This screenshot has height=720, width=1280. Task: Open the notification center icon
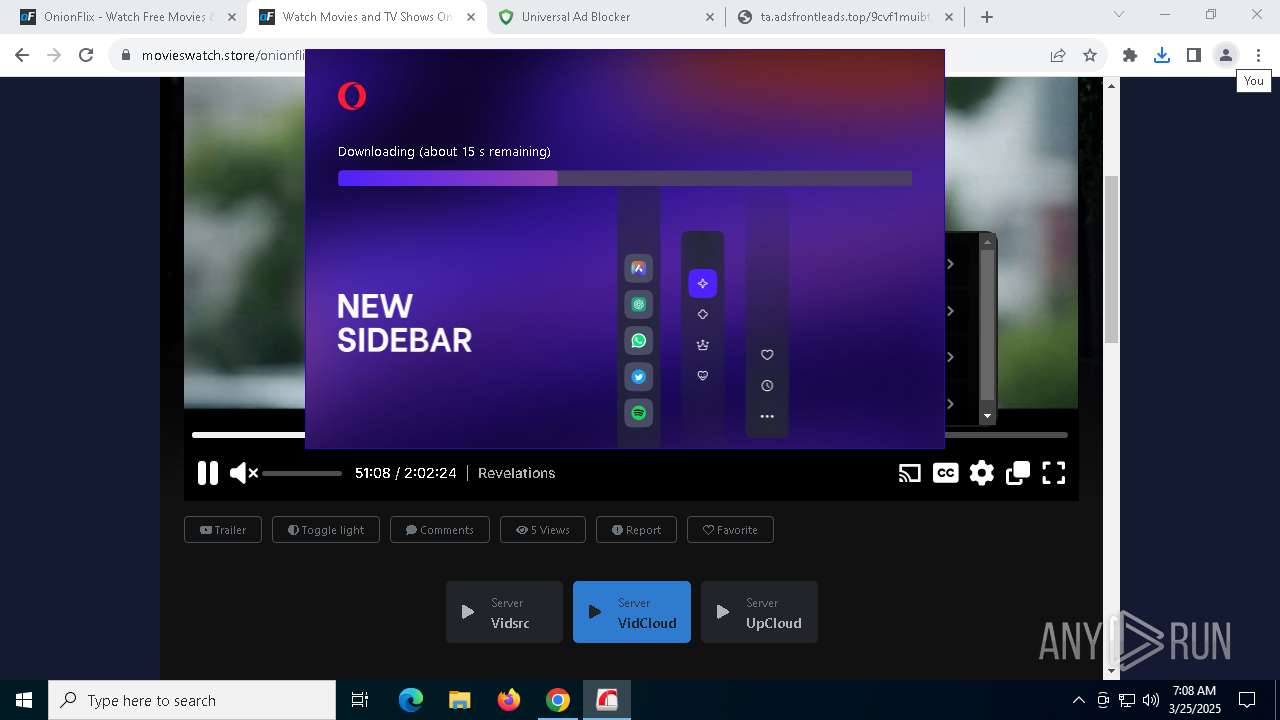pyautogui.click(x=1247, y=700)
